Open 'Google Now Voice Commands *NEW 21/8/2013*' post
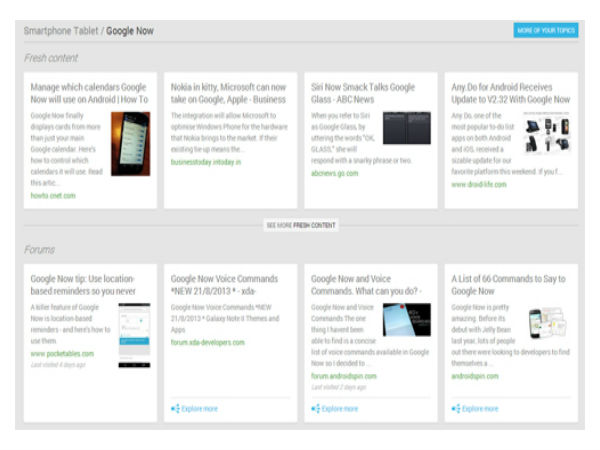This screenshot has width=600, height=450. (224, 285)
